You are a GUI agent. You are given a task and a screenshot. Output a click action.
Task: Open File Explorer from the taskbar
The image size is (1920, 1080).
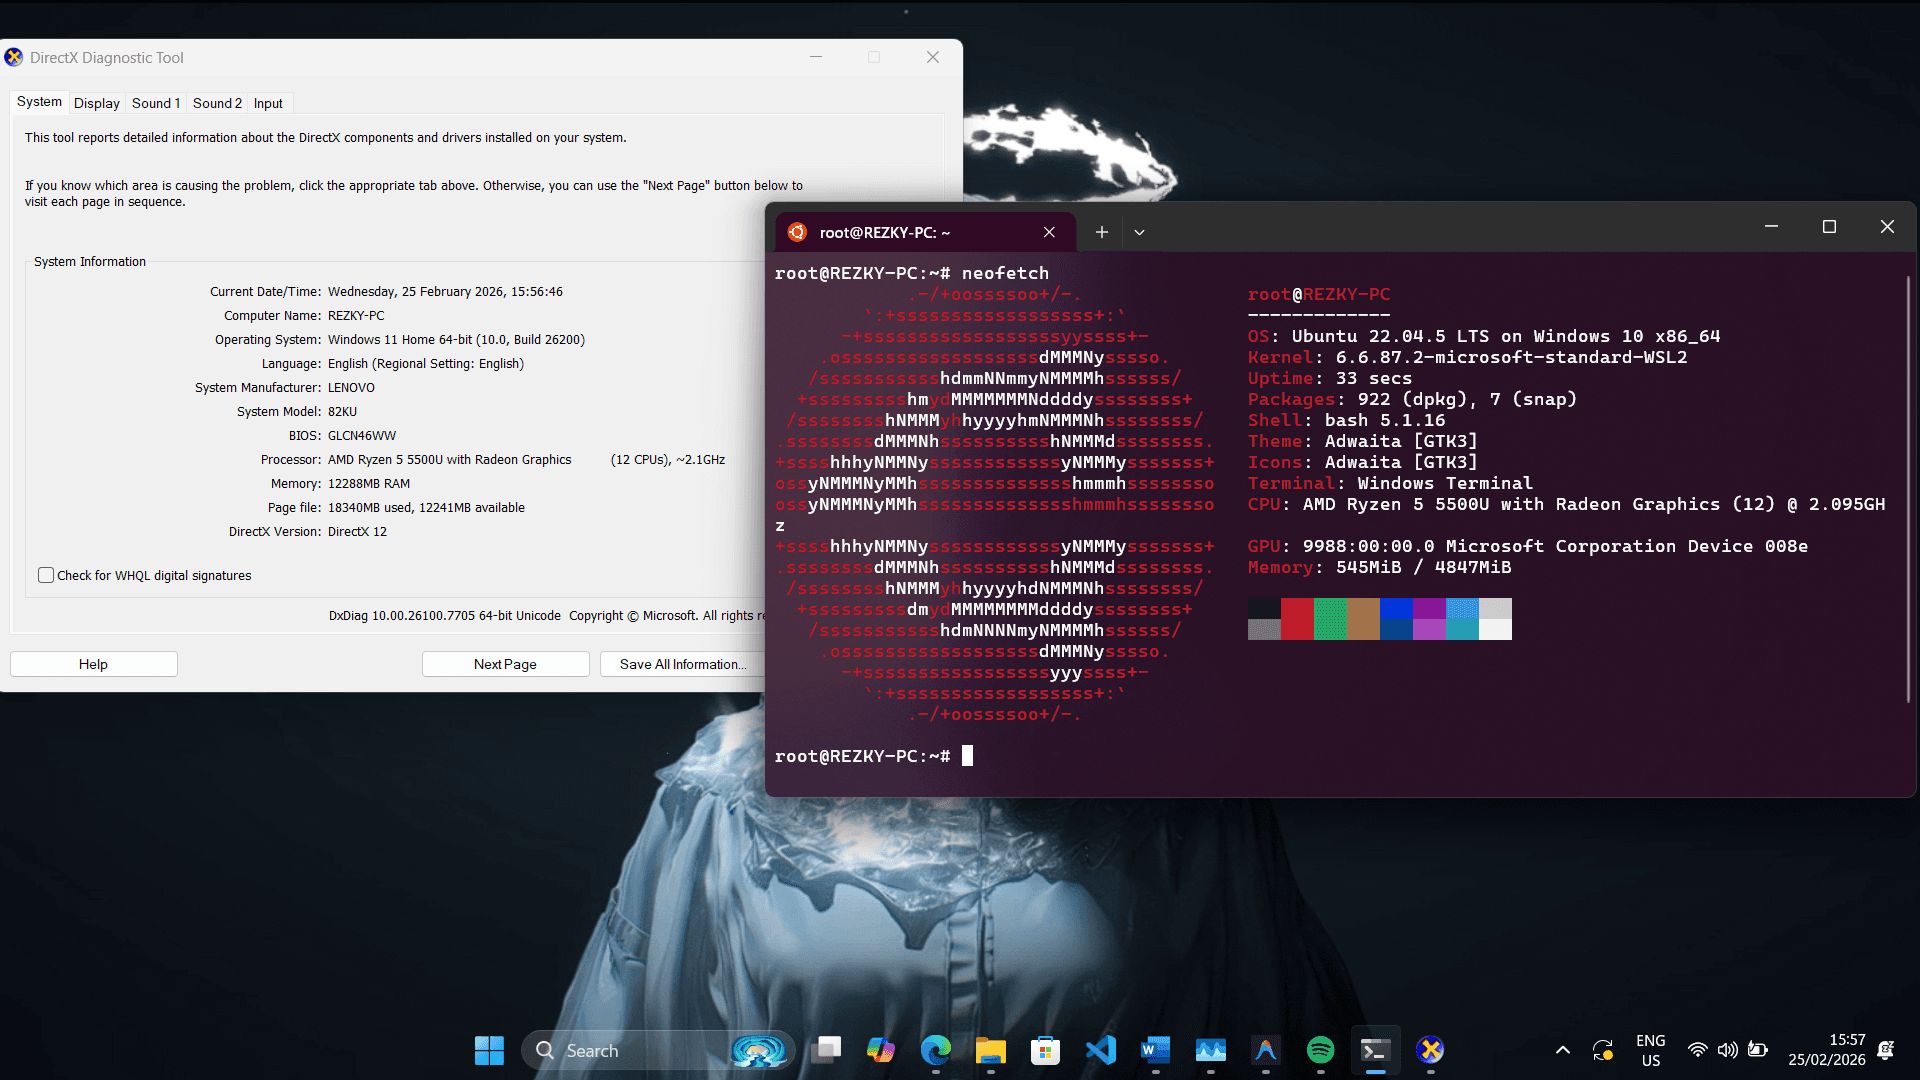click(991, 1050)
